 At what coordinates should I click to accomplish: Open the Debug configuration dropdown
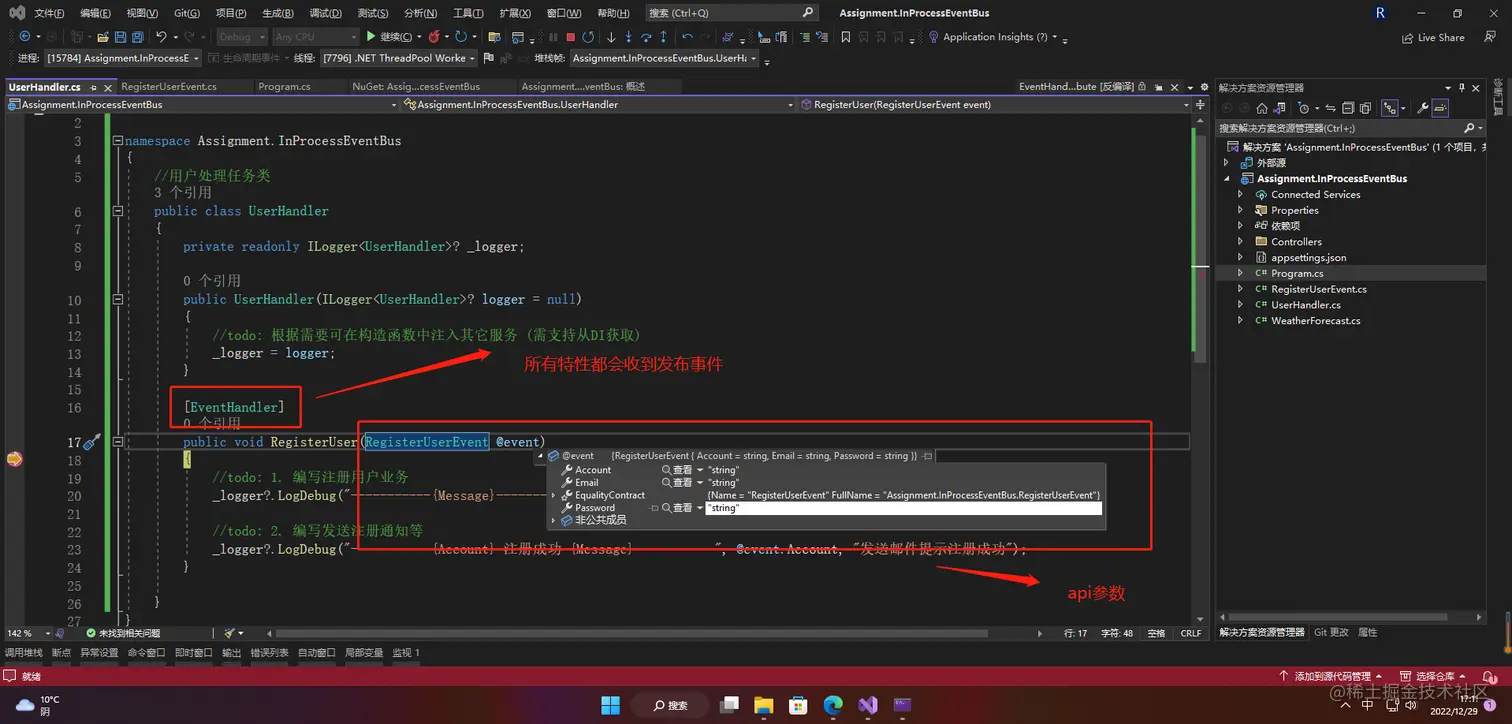tap(240, 37)
